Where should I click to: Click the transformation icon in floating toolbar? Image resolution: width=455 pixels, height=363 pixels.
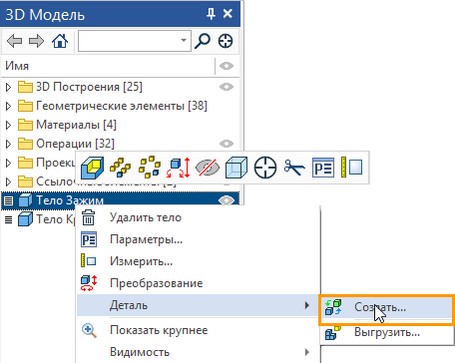pyautogui.click(x=178, y=167)
